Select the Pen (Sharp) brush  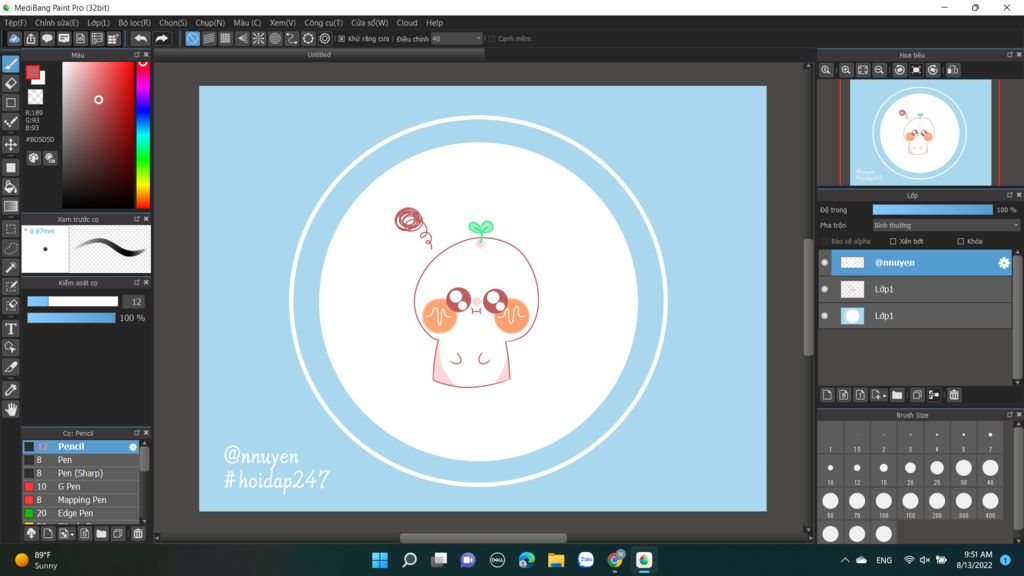81,473
